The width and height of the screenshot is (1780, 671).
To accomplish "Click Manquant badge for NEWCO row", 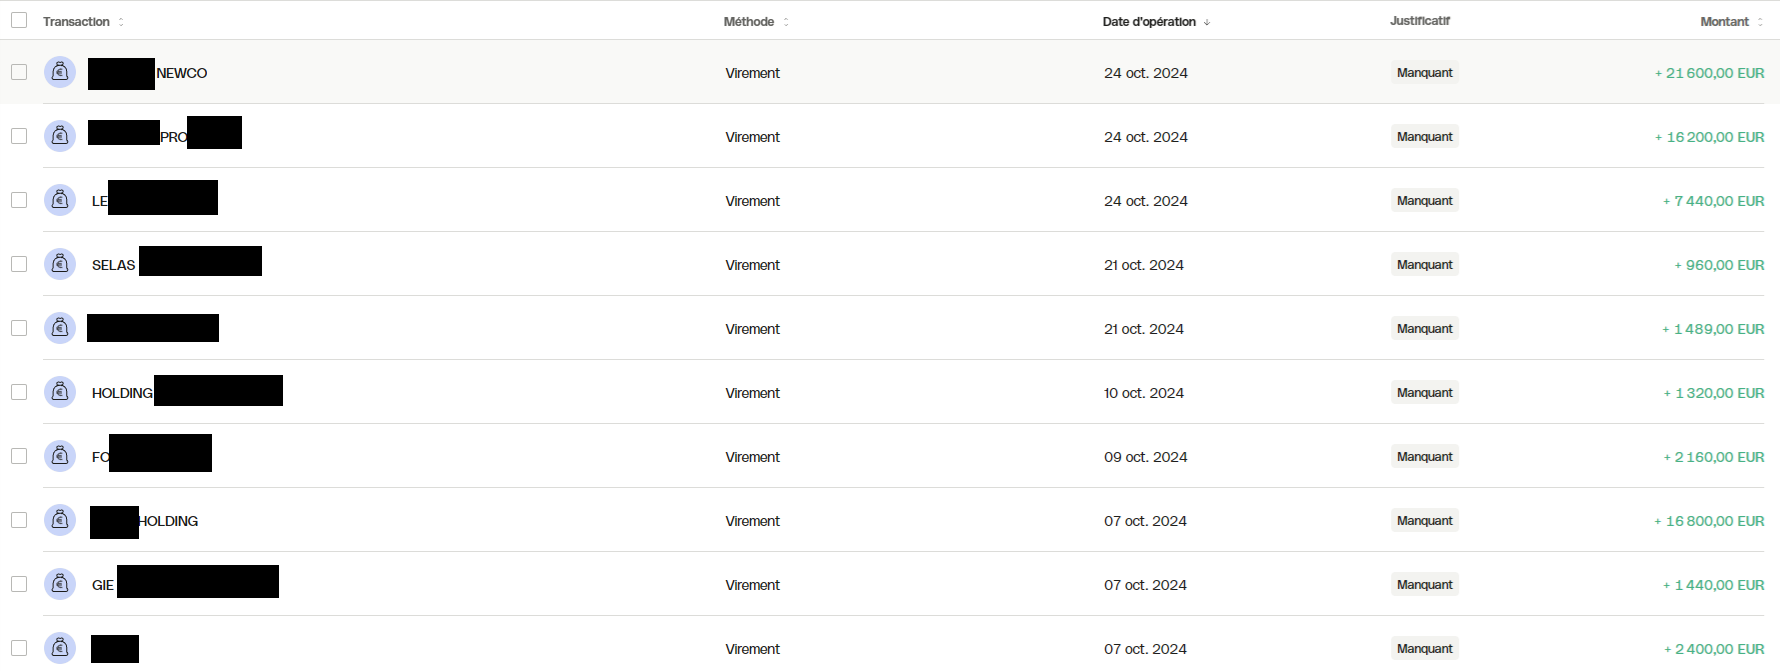I will coord(1424,72).
